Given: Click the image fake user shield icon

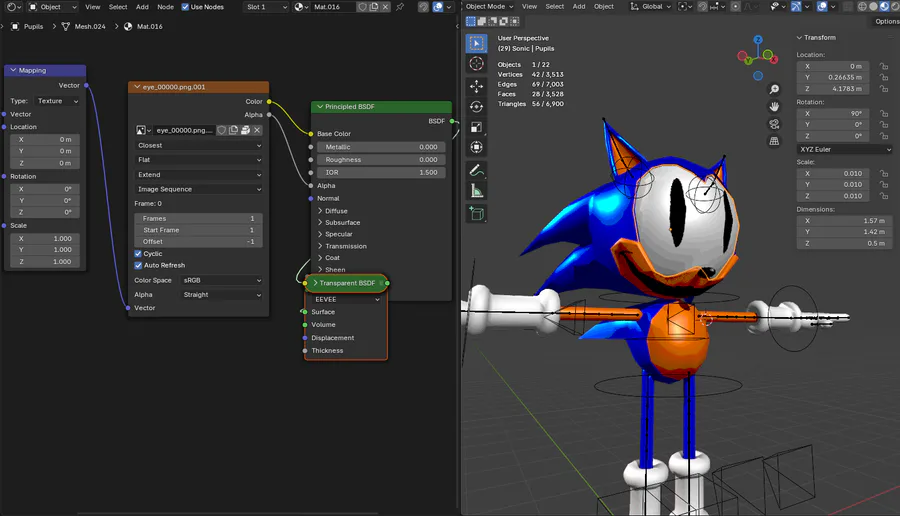Looking at the screenshot, I should [x=222, y=130].
